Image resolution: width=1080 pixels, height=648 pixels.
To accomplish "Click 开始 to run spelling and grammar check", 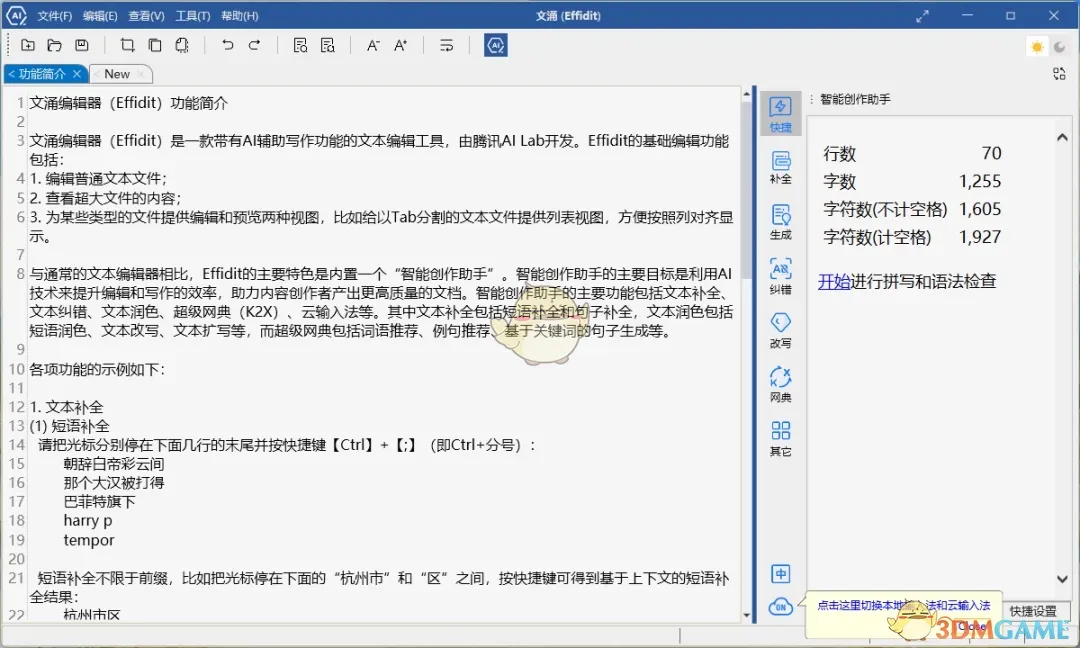I will 834,282.
